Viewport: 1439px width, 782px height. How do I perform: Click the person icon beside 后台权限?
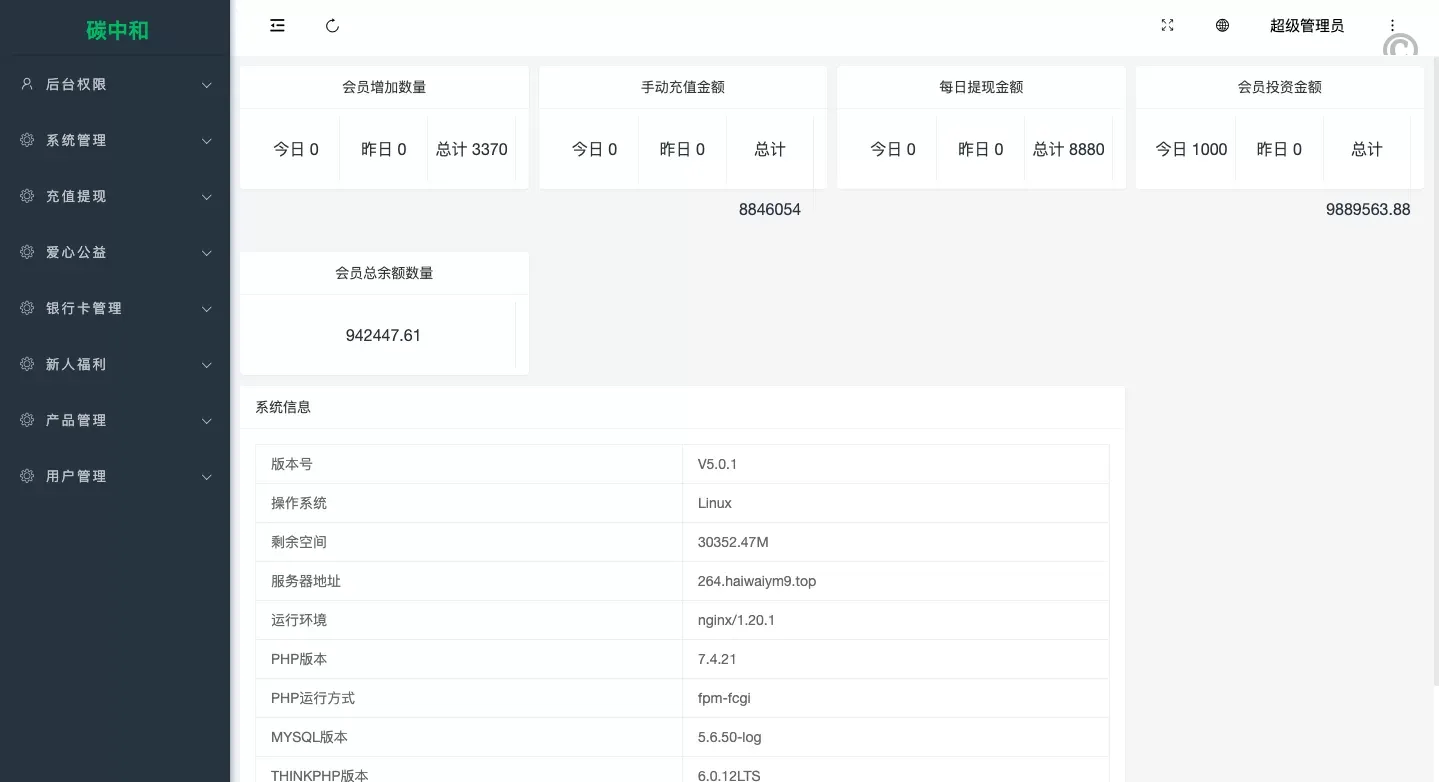27,85
